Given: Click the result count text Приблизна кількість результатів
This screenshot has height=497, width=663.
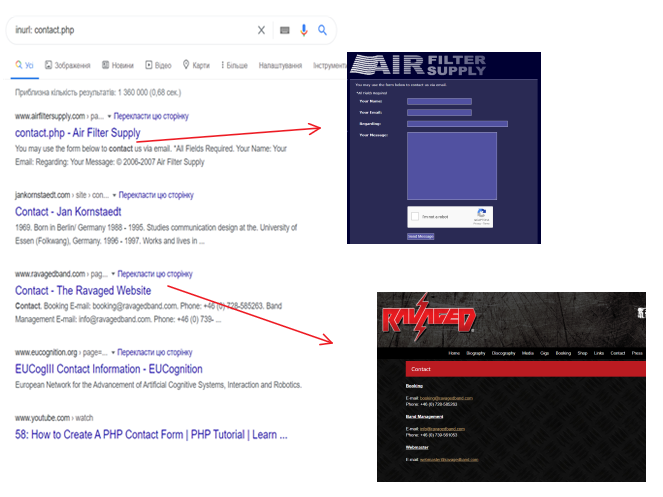Looking at the screenshot, I should (x=98, y=92).
